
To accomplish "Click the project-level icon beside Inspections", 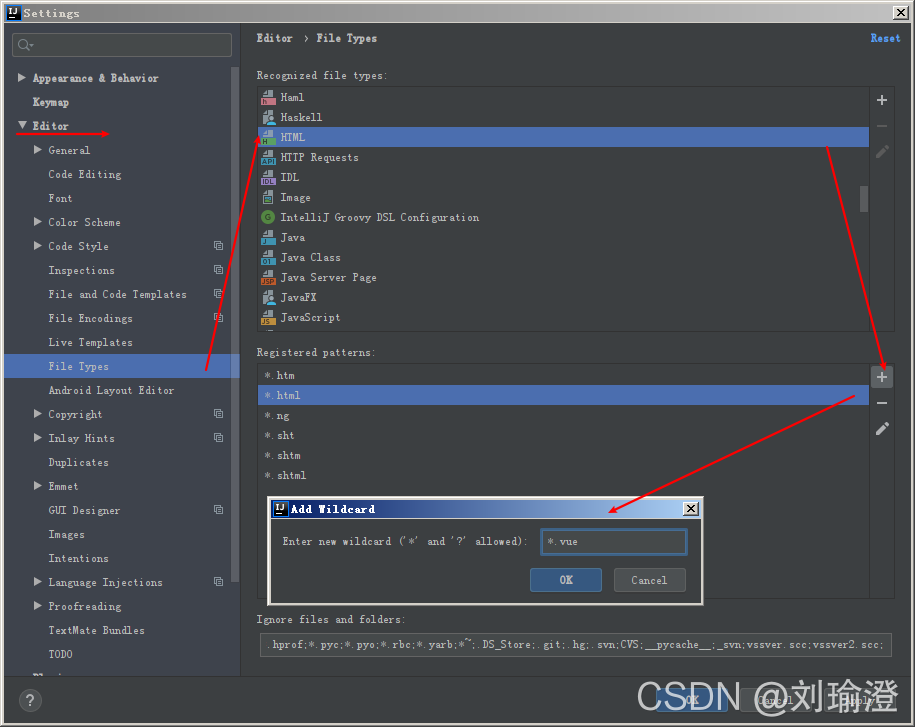I will coord(218,270).
